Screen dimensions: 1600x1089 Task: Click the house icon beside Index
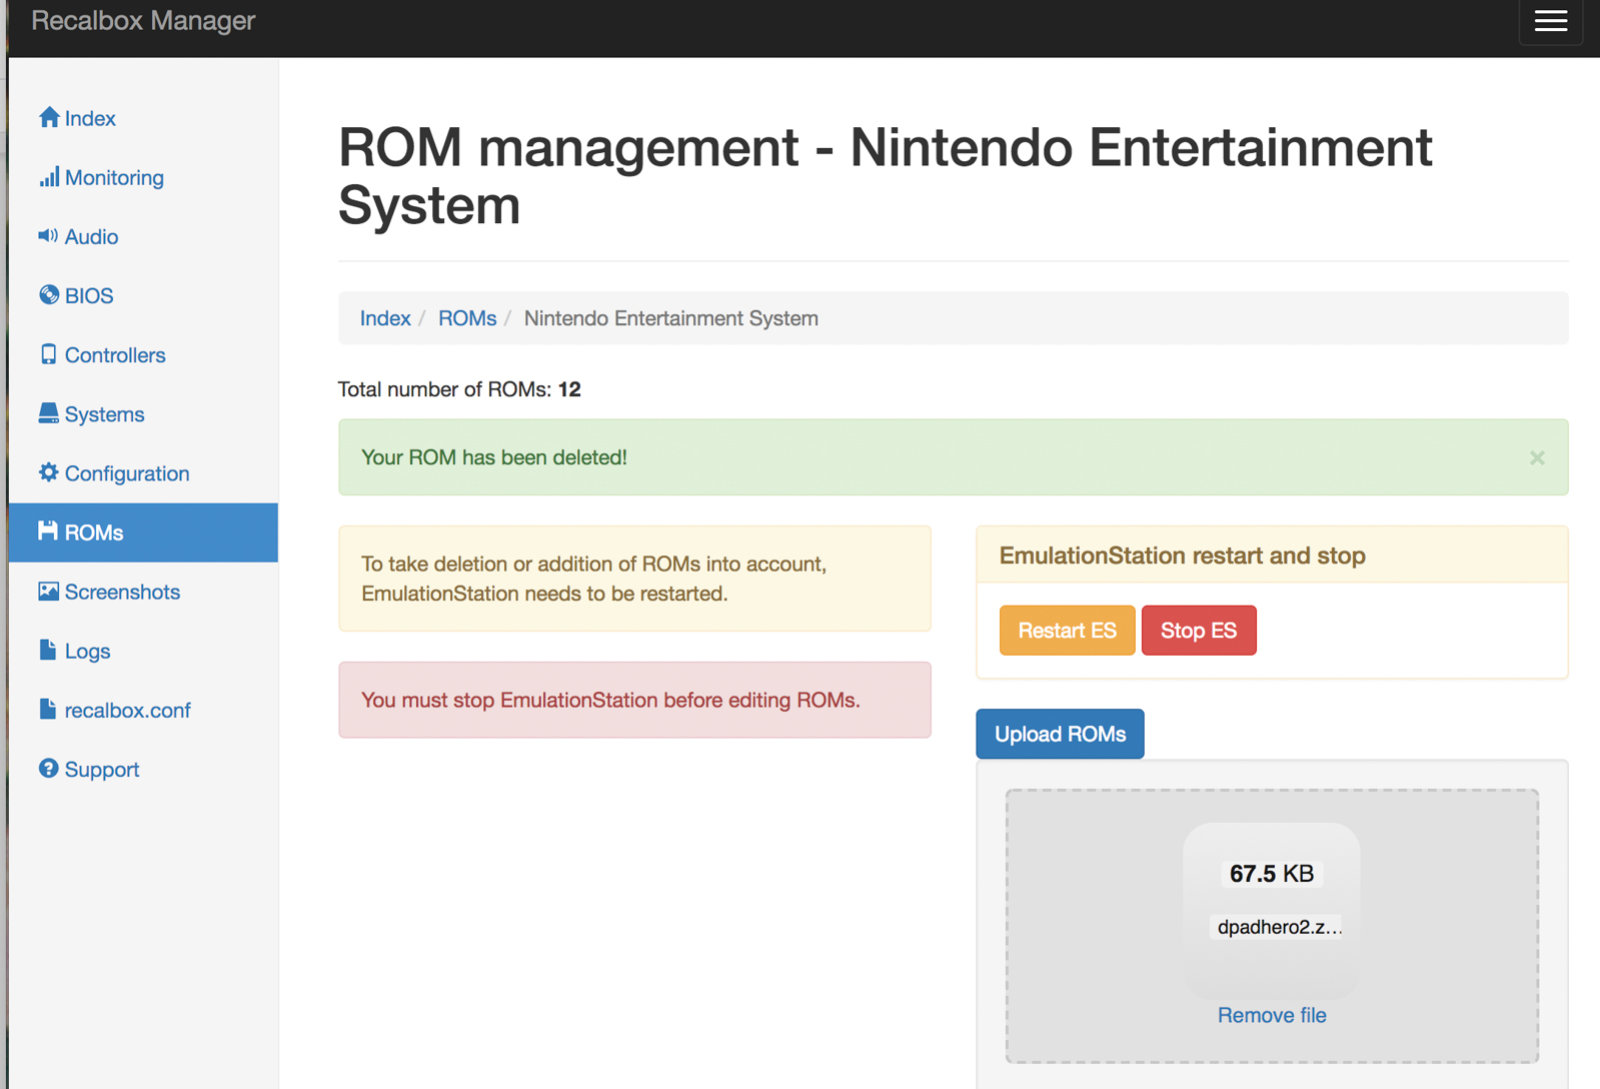point(48,118)
